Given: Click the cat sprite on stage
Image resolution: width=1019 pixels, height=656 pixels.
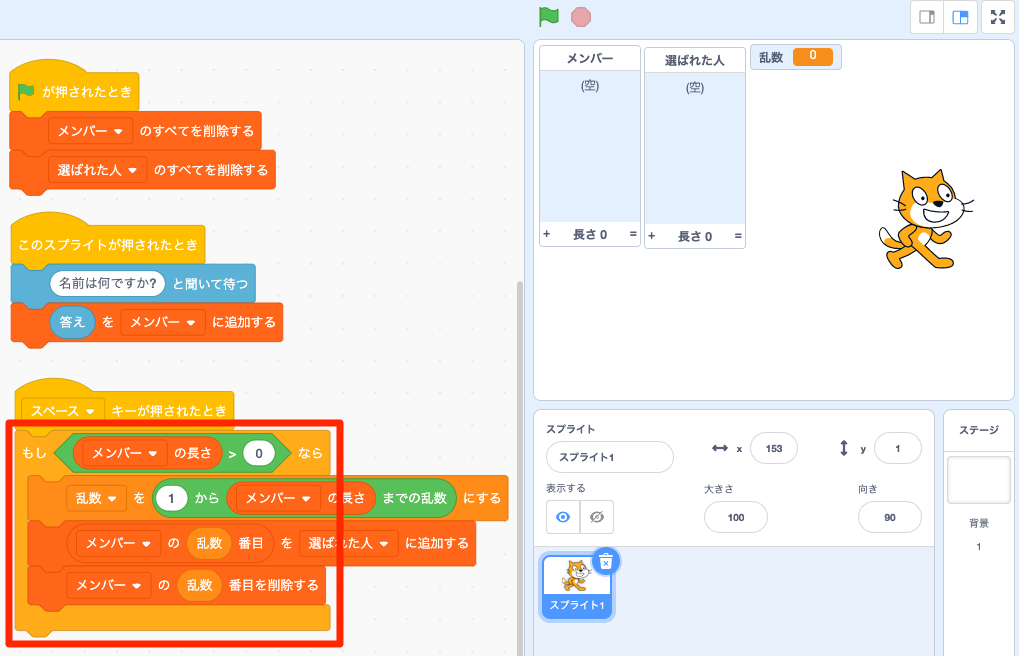Looking at the screenshot, I should pyautogui.click(x=925, y=220).
